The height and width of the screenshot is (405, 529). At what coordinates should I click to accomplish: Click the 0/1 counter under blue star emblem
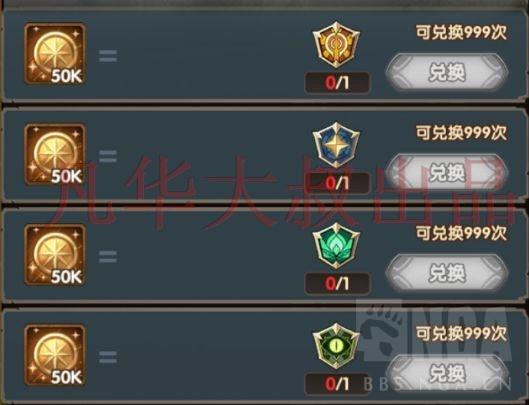pos(337,183)
